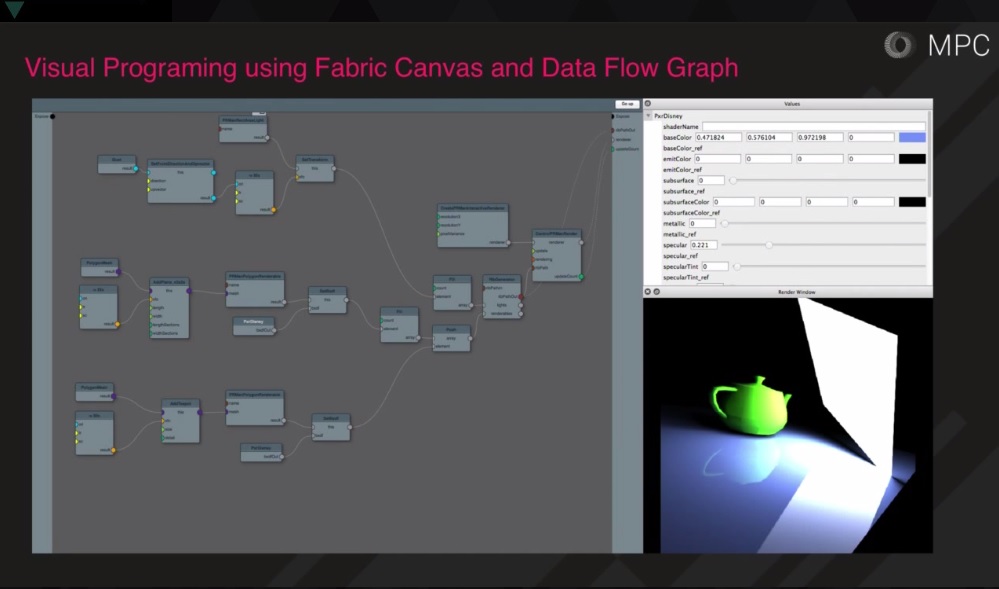Click the Push node's array output port

click(471, 337)
